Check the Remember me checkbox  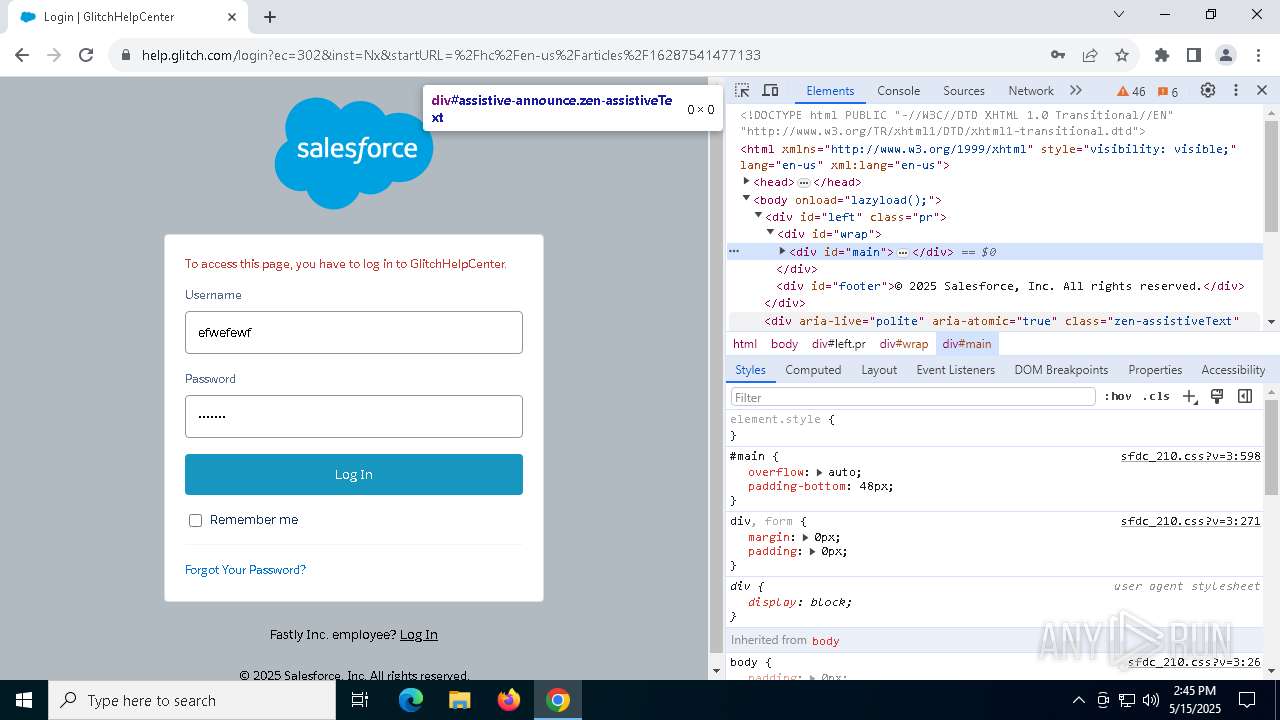click(x=195, y=520)
